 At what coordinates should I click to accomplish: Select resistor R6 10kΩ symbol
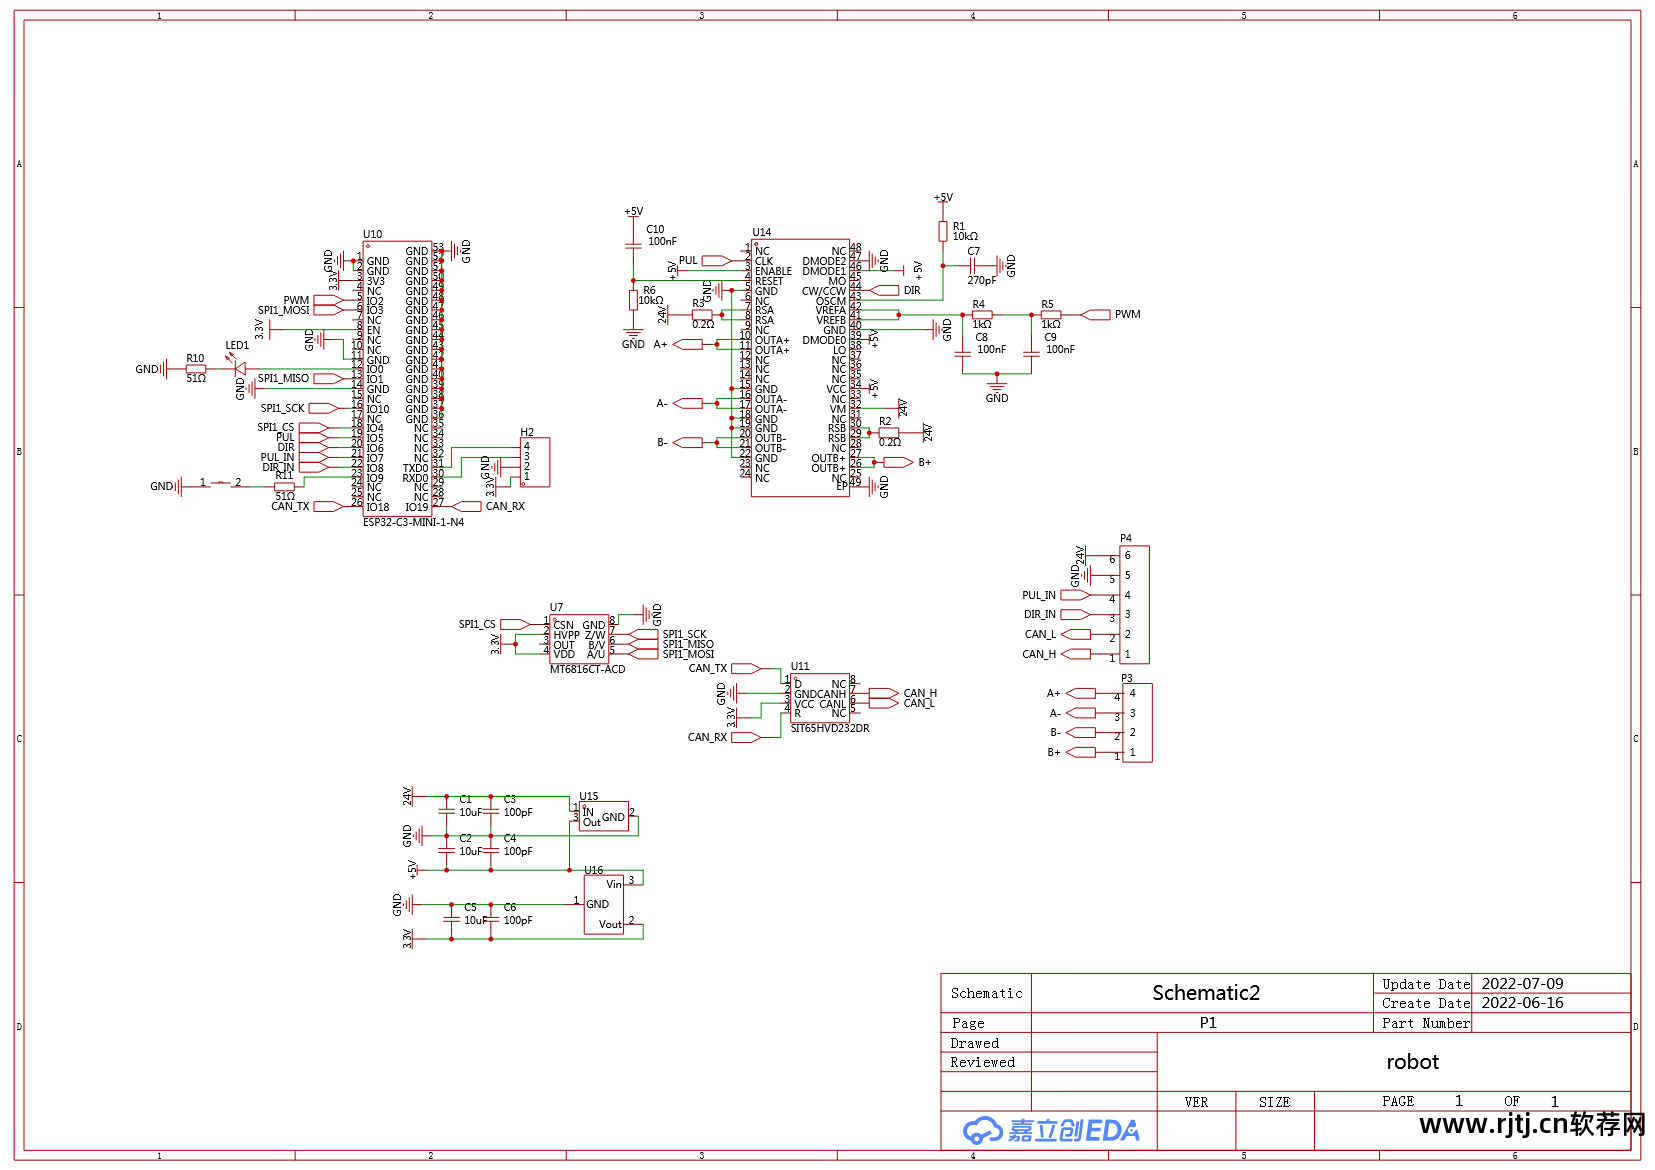pos(633,300)
